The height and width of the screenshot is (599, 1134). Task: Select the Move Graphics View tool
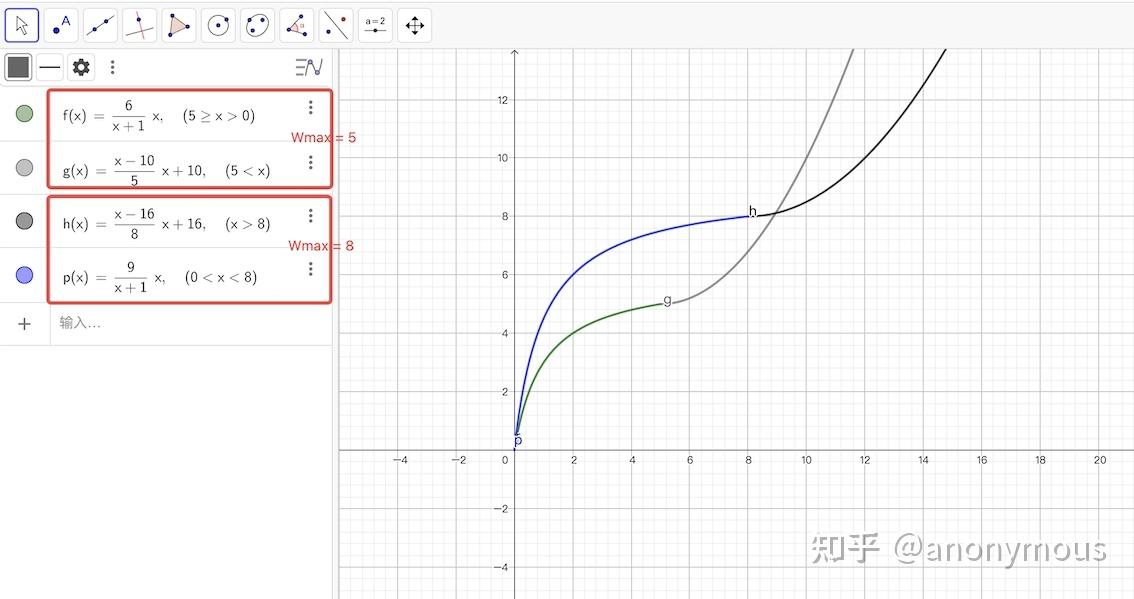(414, 25)
